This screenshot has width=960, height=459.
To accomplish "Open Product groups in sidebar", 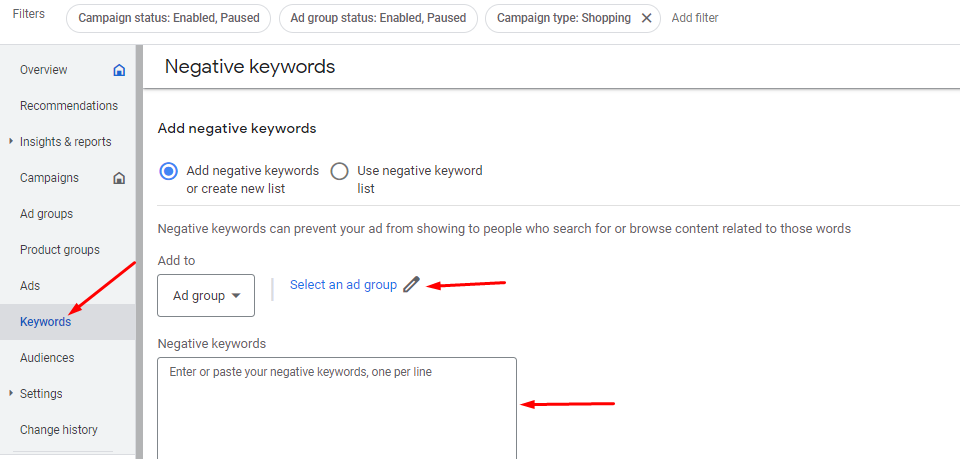I will pyautogui.click(x=59, y=250).
